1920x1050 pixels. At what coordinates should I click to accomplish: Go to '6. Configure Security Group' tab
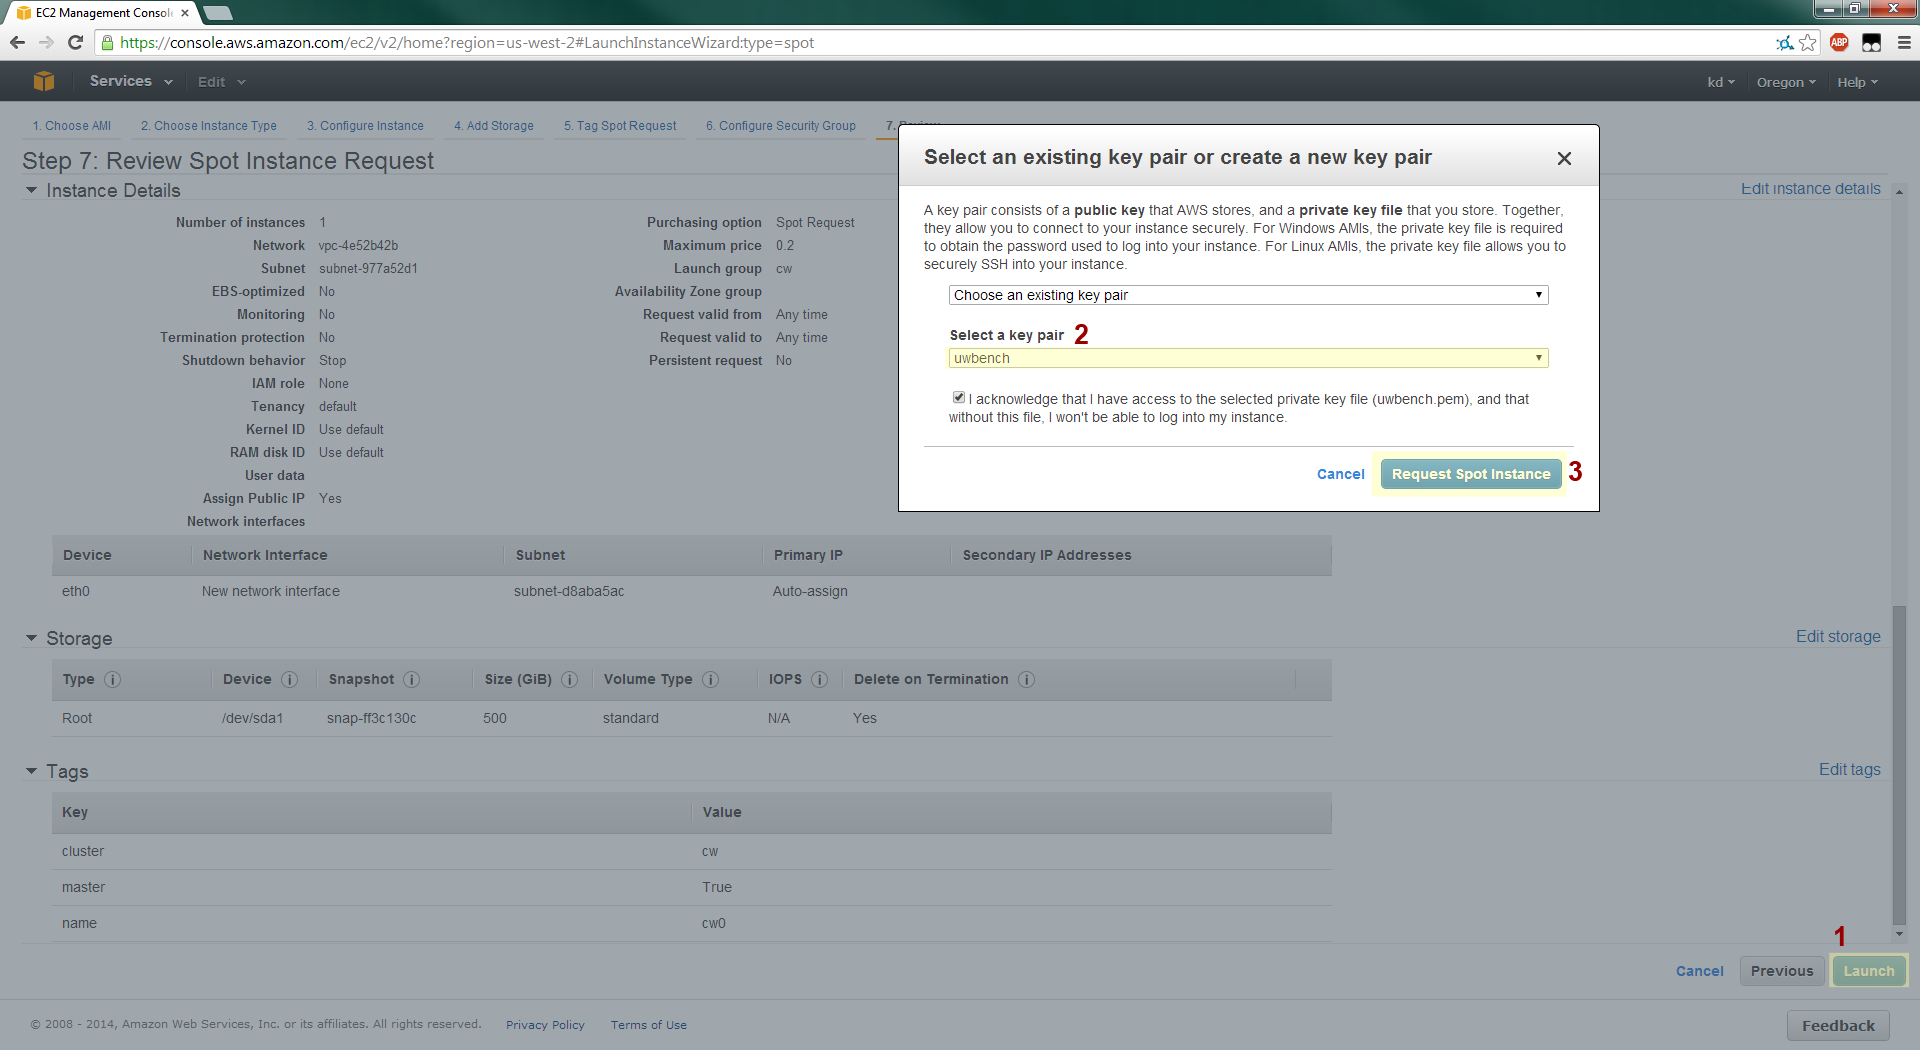click(780, 126)
